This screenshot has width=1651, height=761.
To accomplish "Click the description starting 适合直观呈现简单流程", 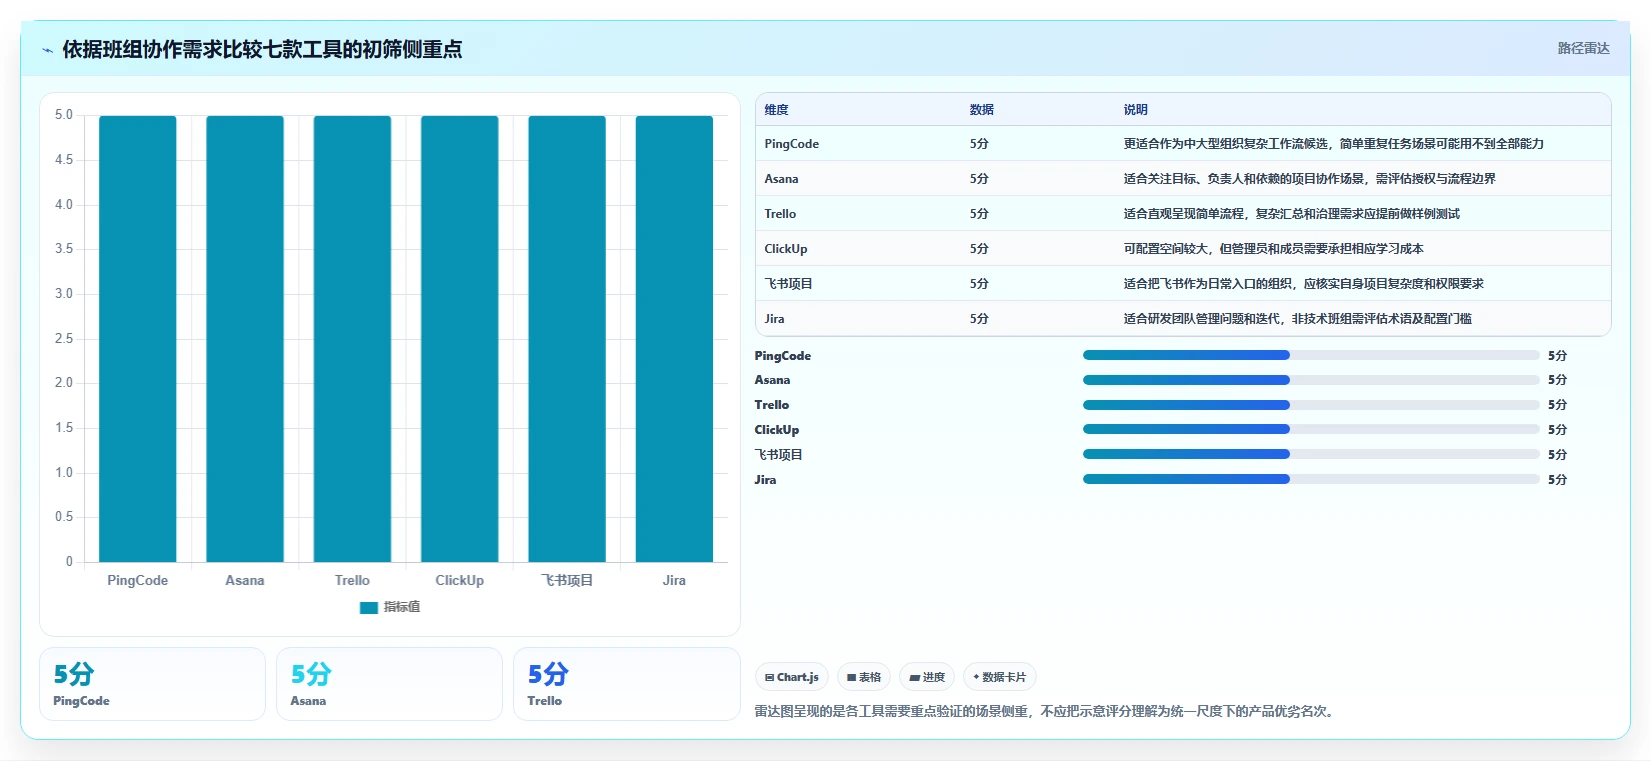I will 1291,214.
